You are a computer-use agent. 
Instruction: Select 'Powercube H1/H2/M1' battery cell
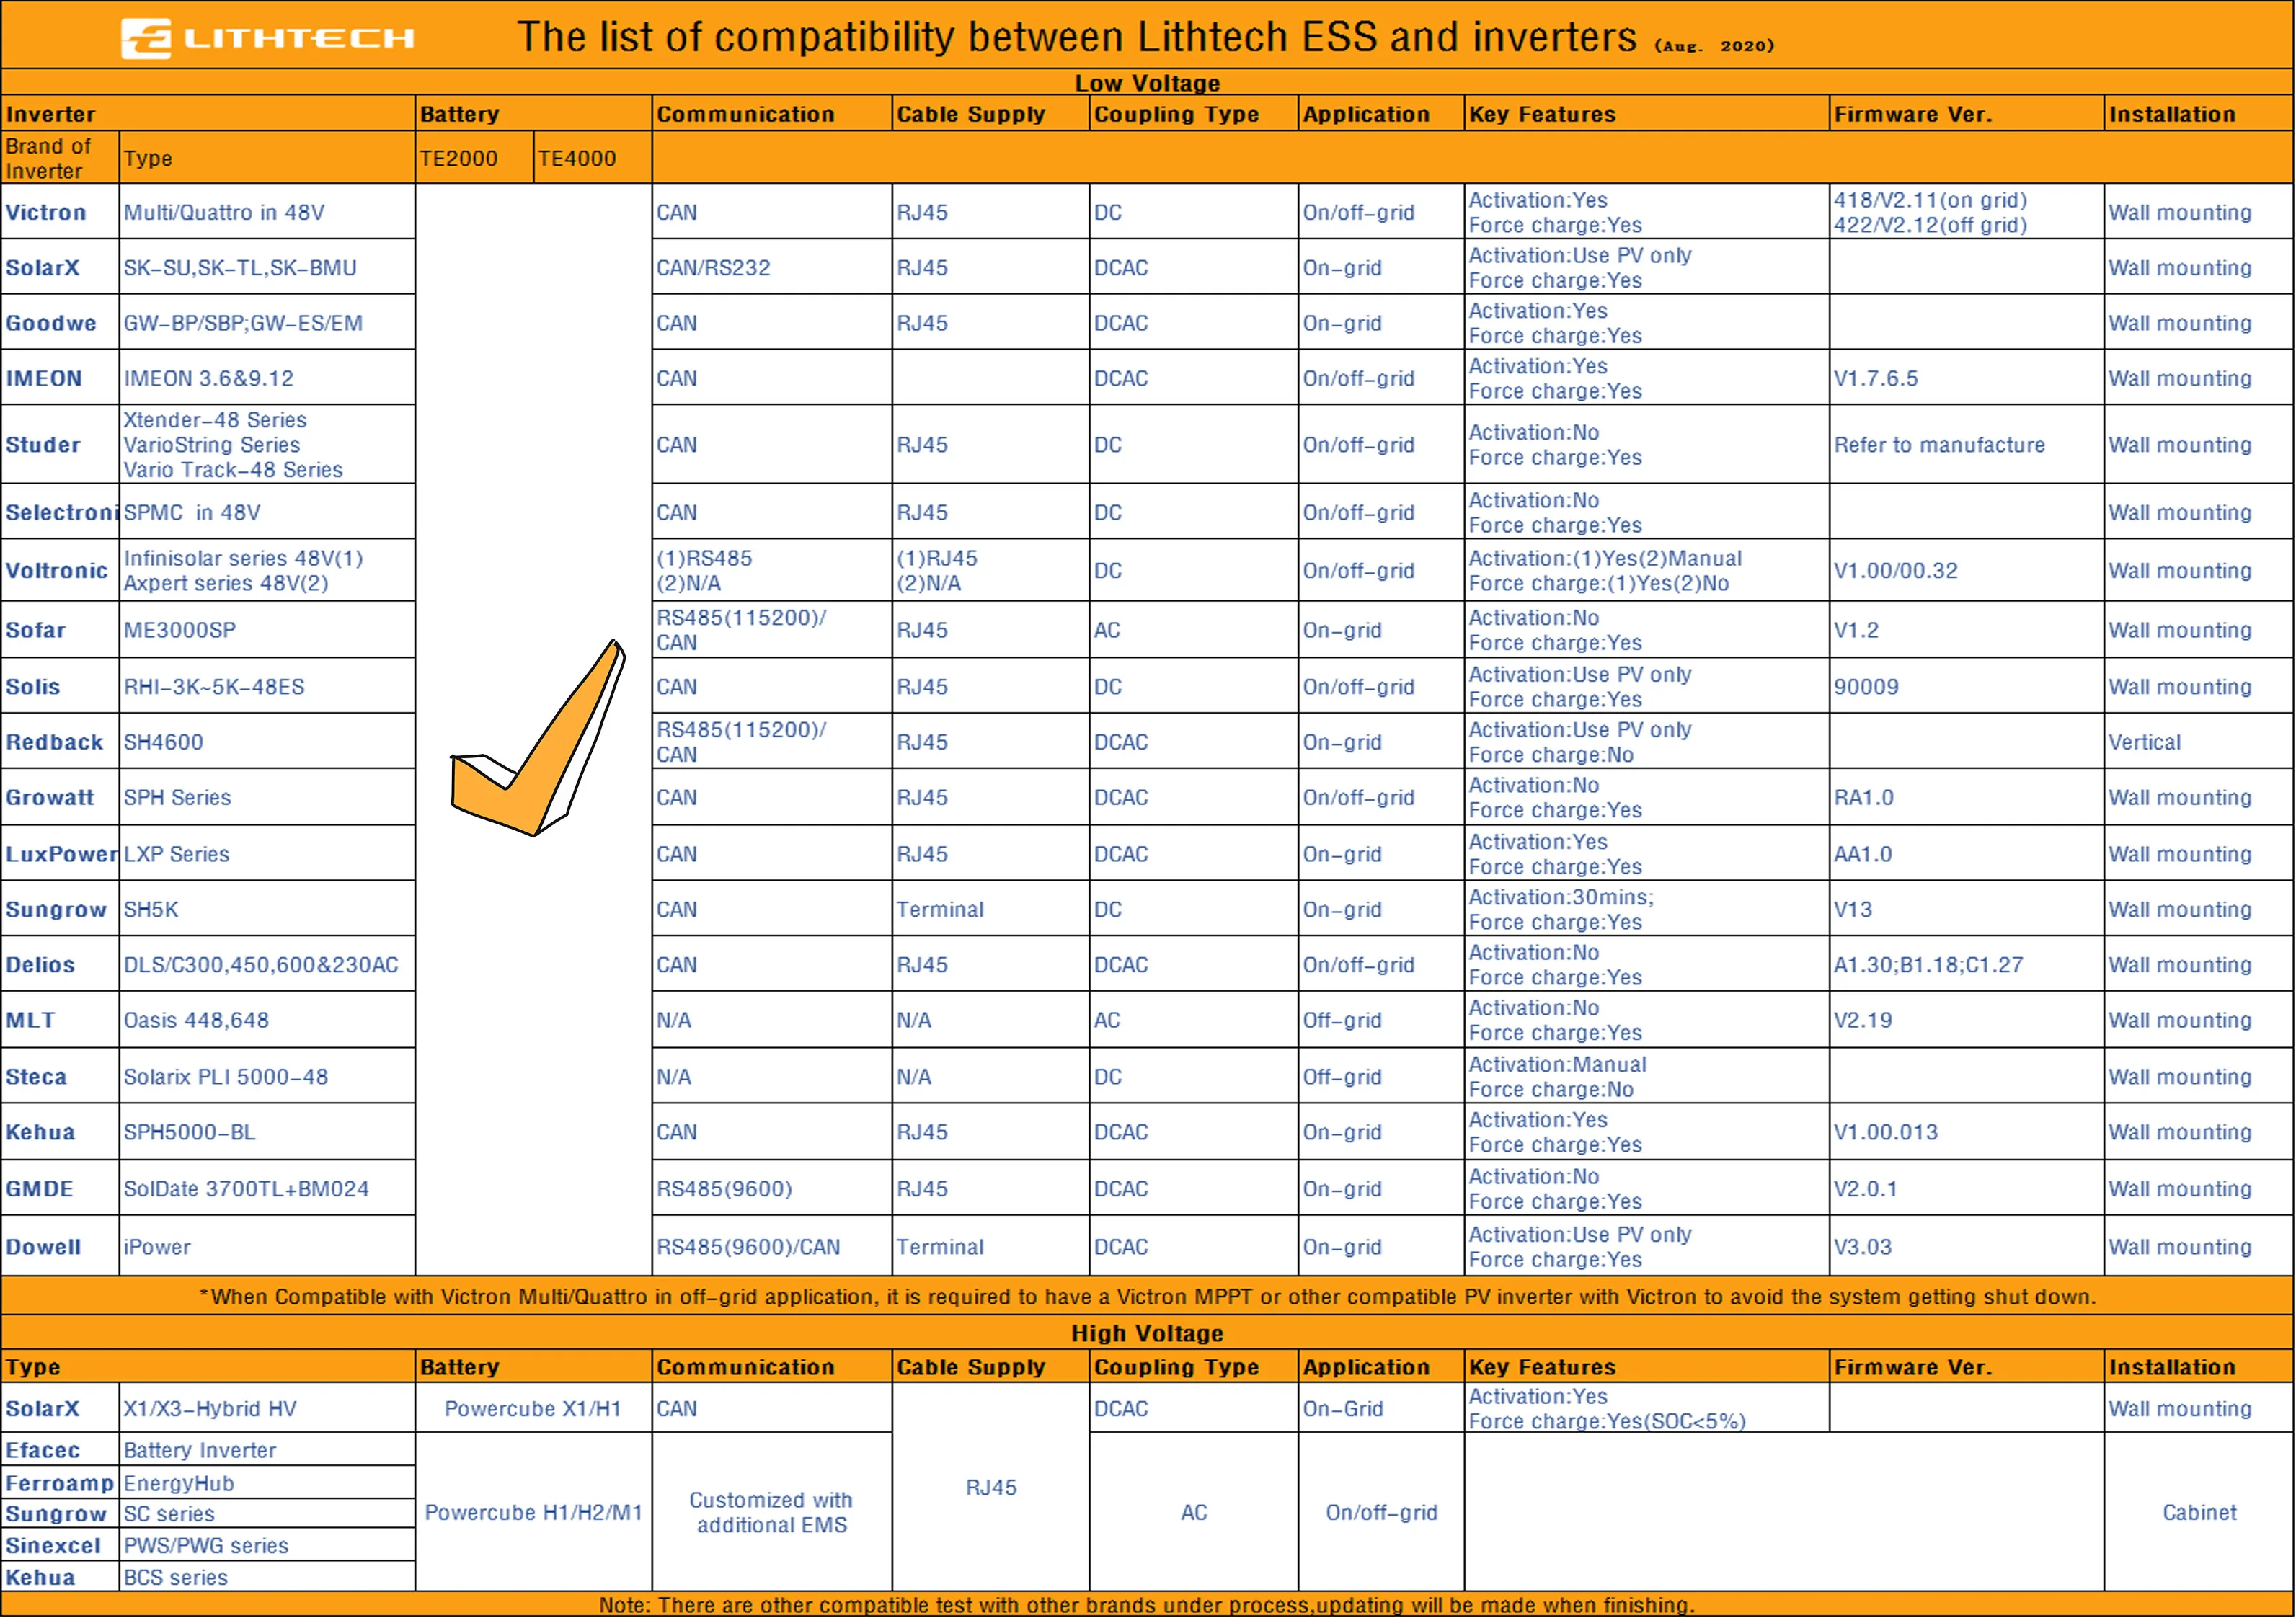pos(533,1512)
